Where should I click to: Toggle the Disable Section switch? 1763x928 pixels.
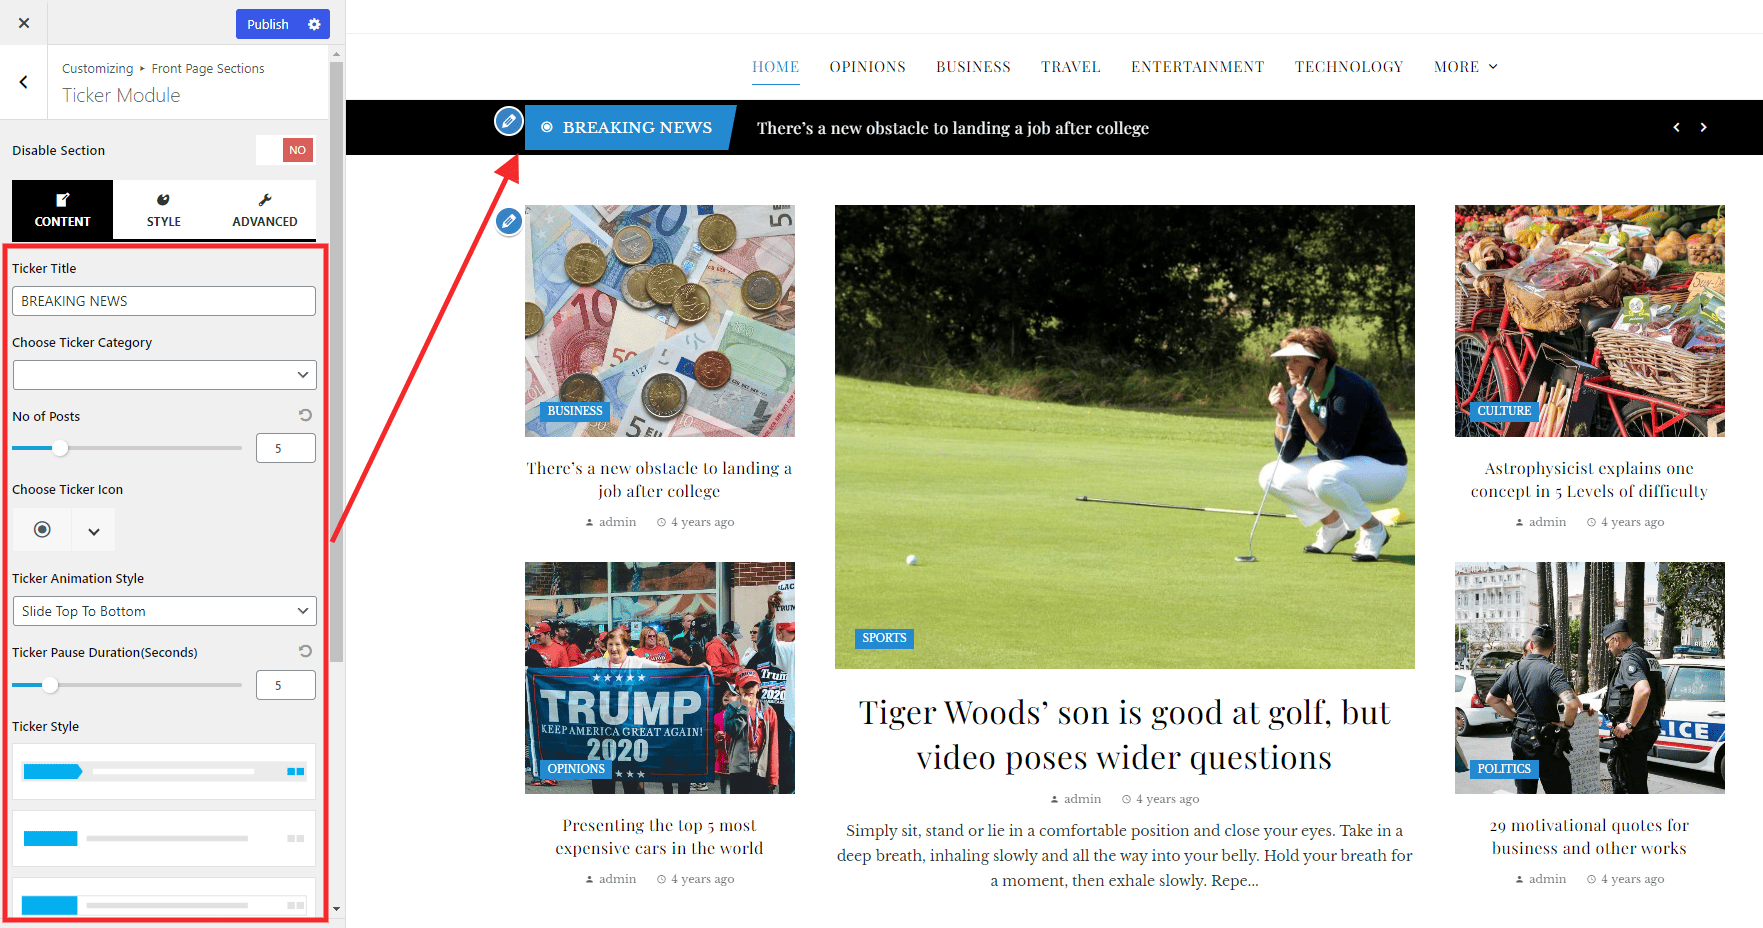(x=285, y=150)
